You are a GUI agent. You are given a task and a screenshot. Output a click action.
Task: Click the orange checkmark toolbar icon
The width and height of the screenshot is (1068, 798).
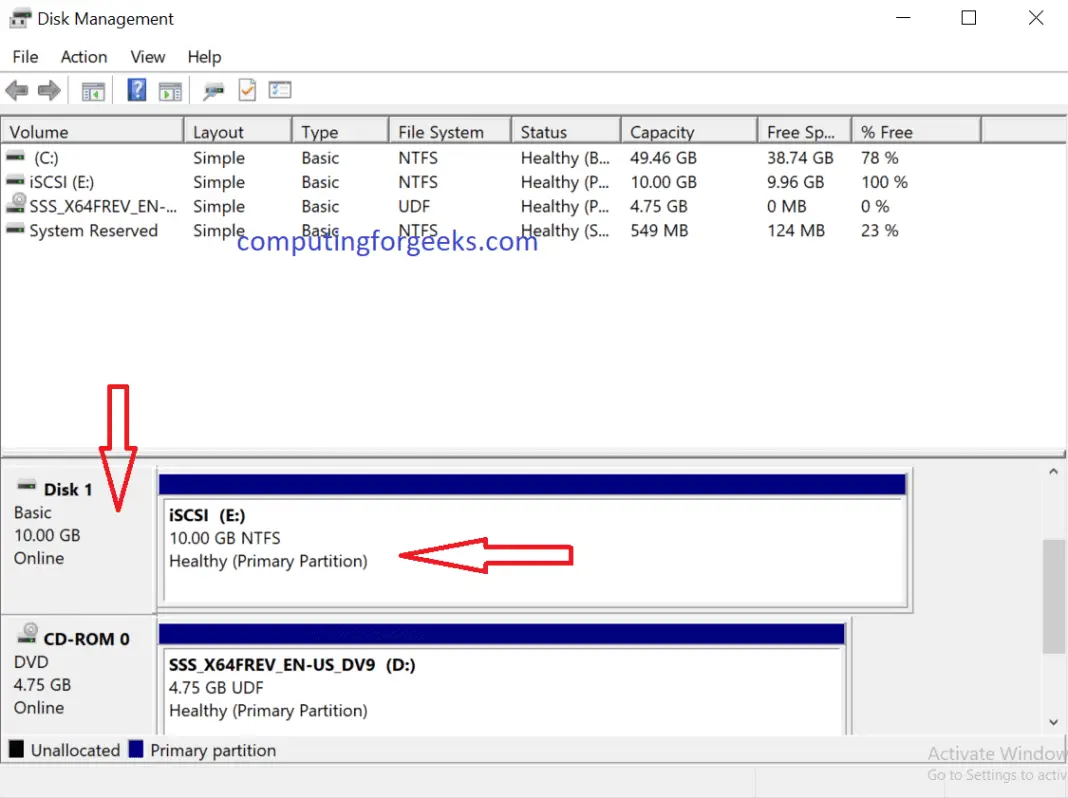(246, 90)
